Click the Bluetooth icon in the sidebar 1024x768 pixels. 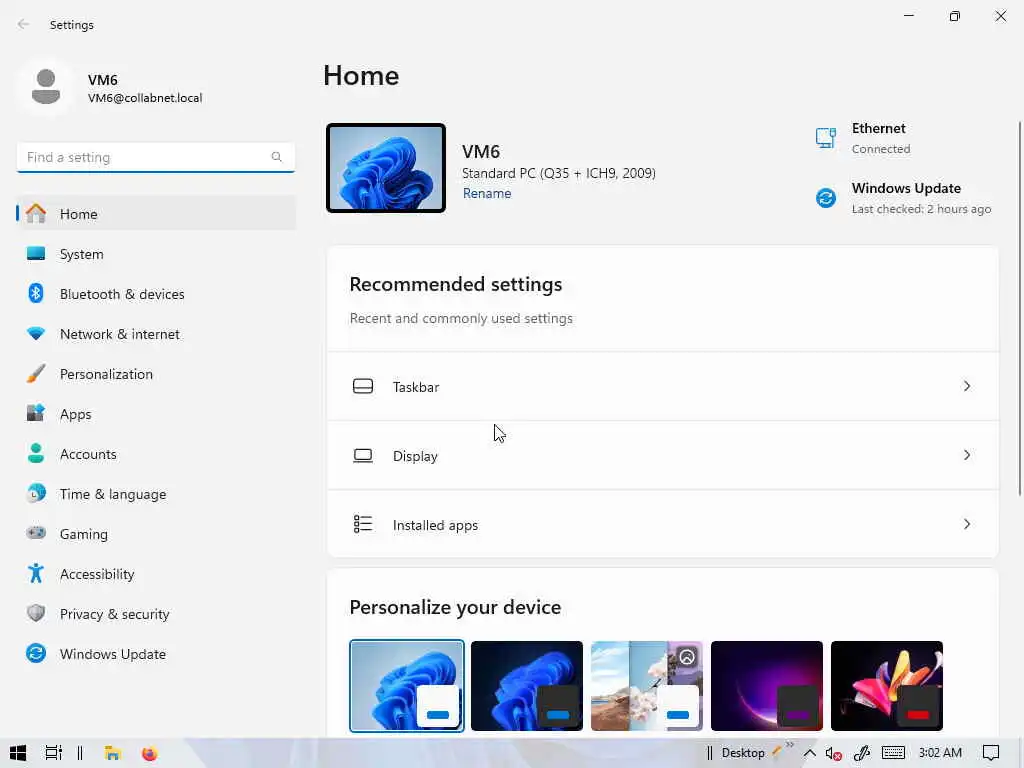coord(36,293)
